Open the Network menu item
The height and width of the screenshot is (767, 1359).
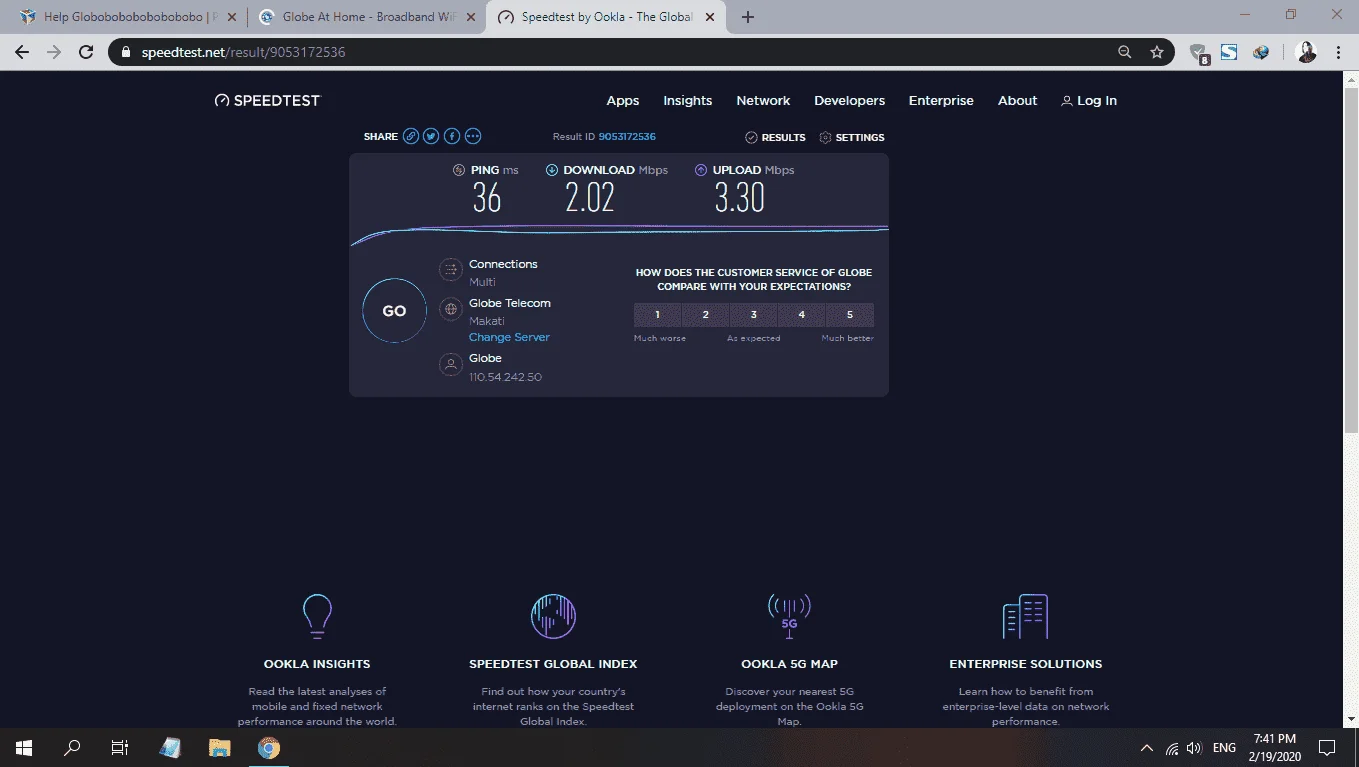(x=763, y=100)
